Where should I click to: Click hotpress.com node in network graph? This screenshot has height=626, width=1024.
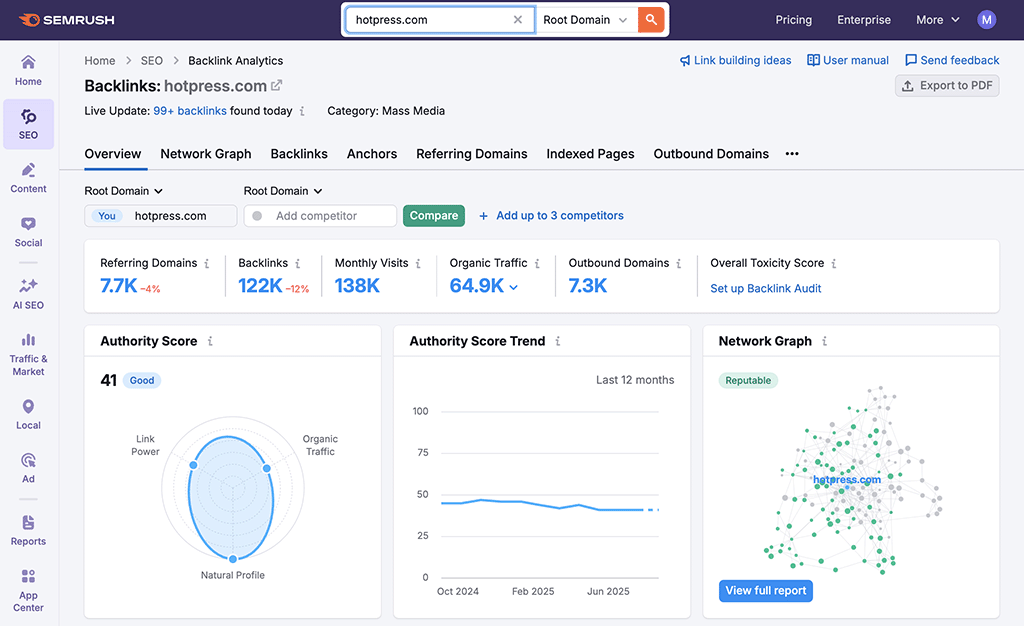click(846, 480)
